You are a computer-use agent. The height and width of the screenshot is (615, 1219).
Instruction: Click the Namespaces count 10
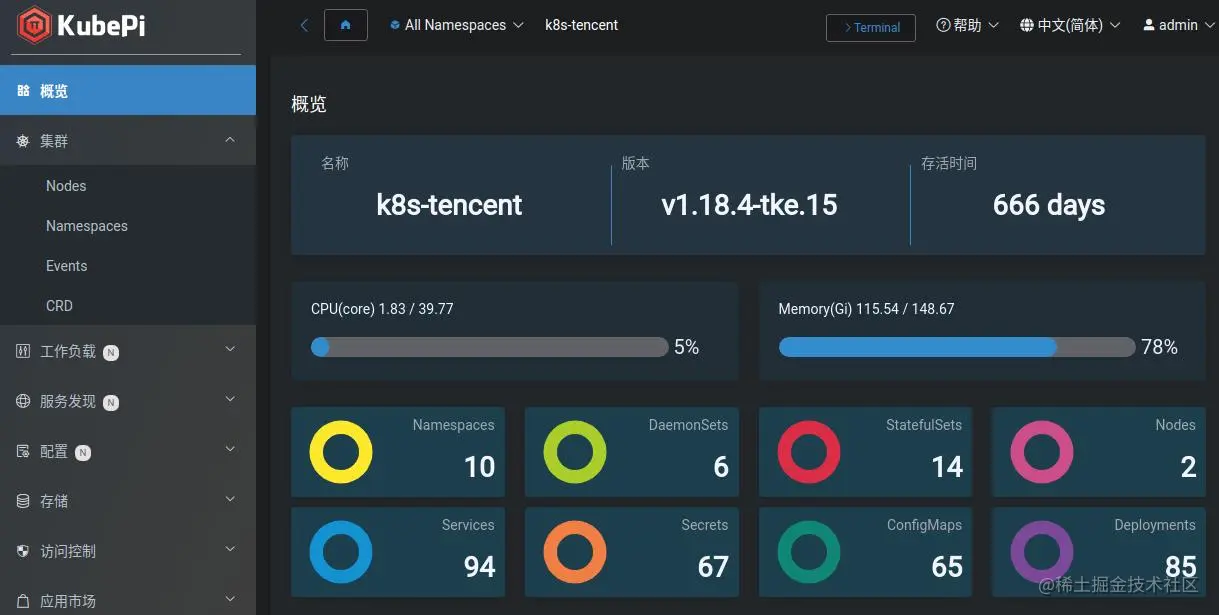pos(479,467)
